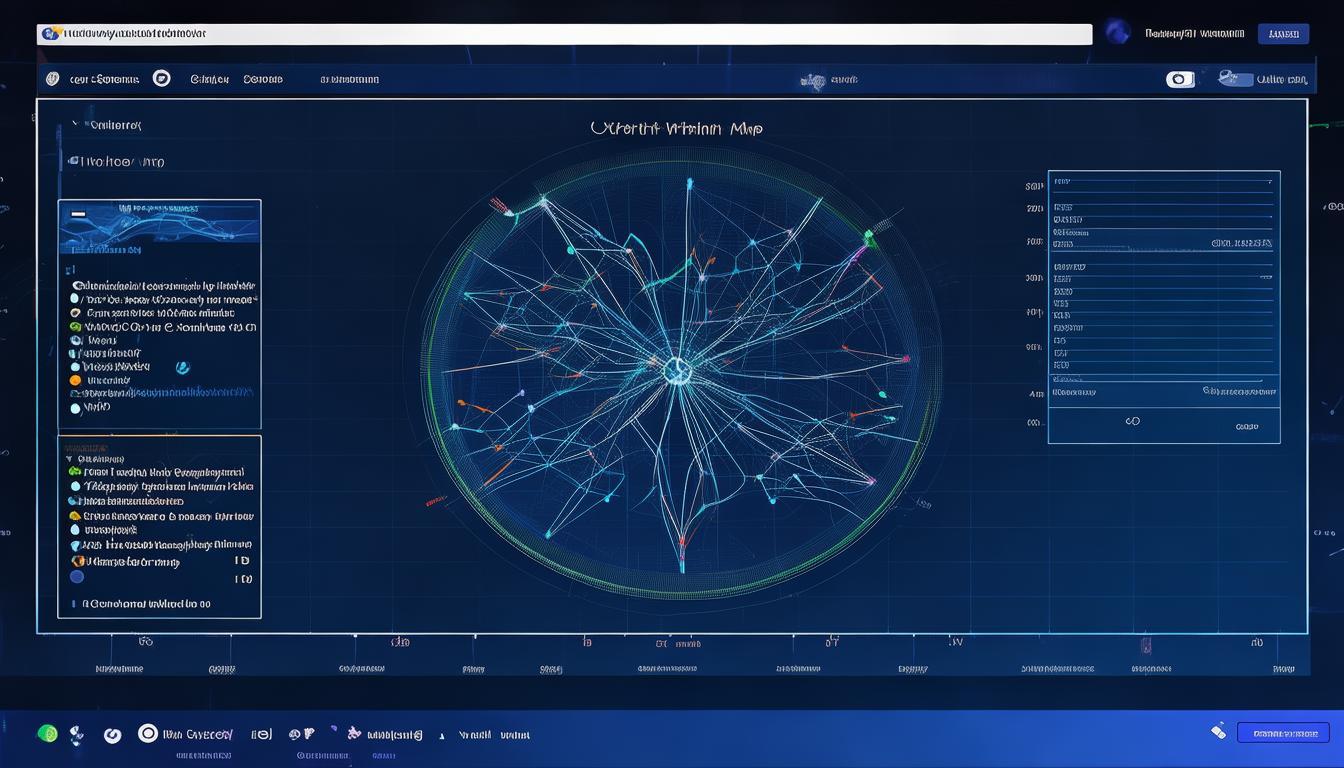Screen dimensions: 1344x768
Task: Click the small map icon in toolbar center
Action: tap(812, 81)
